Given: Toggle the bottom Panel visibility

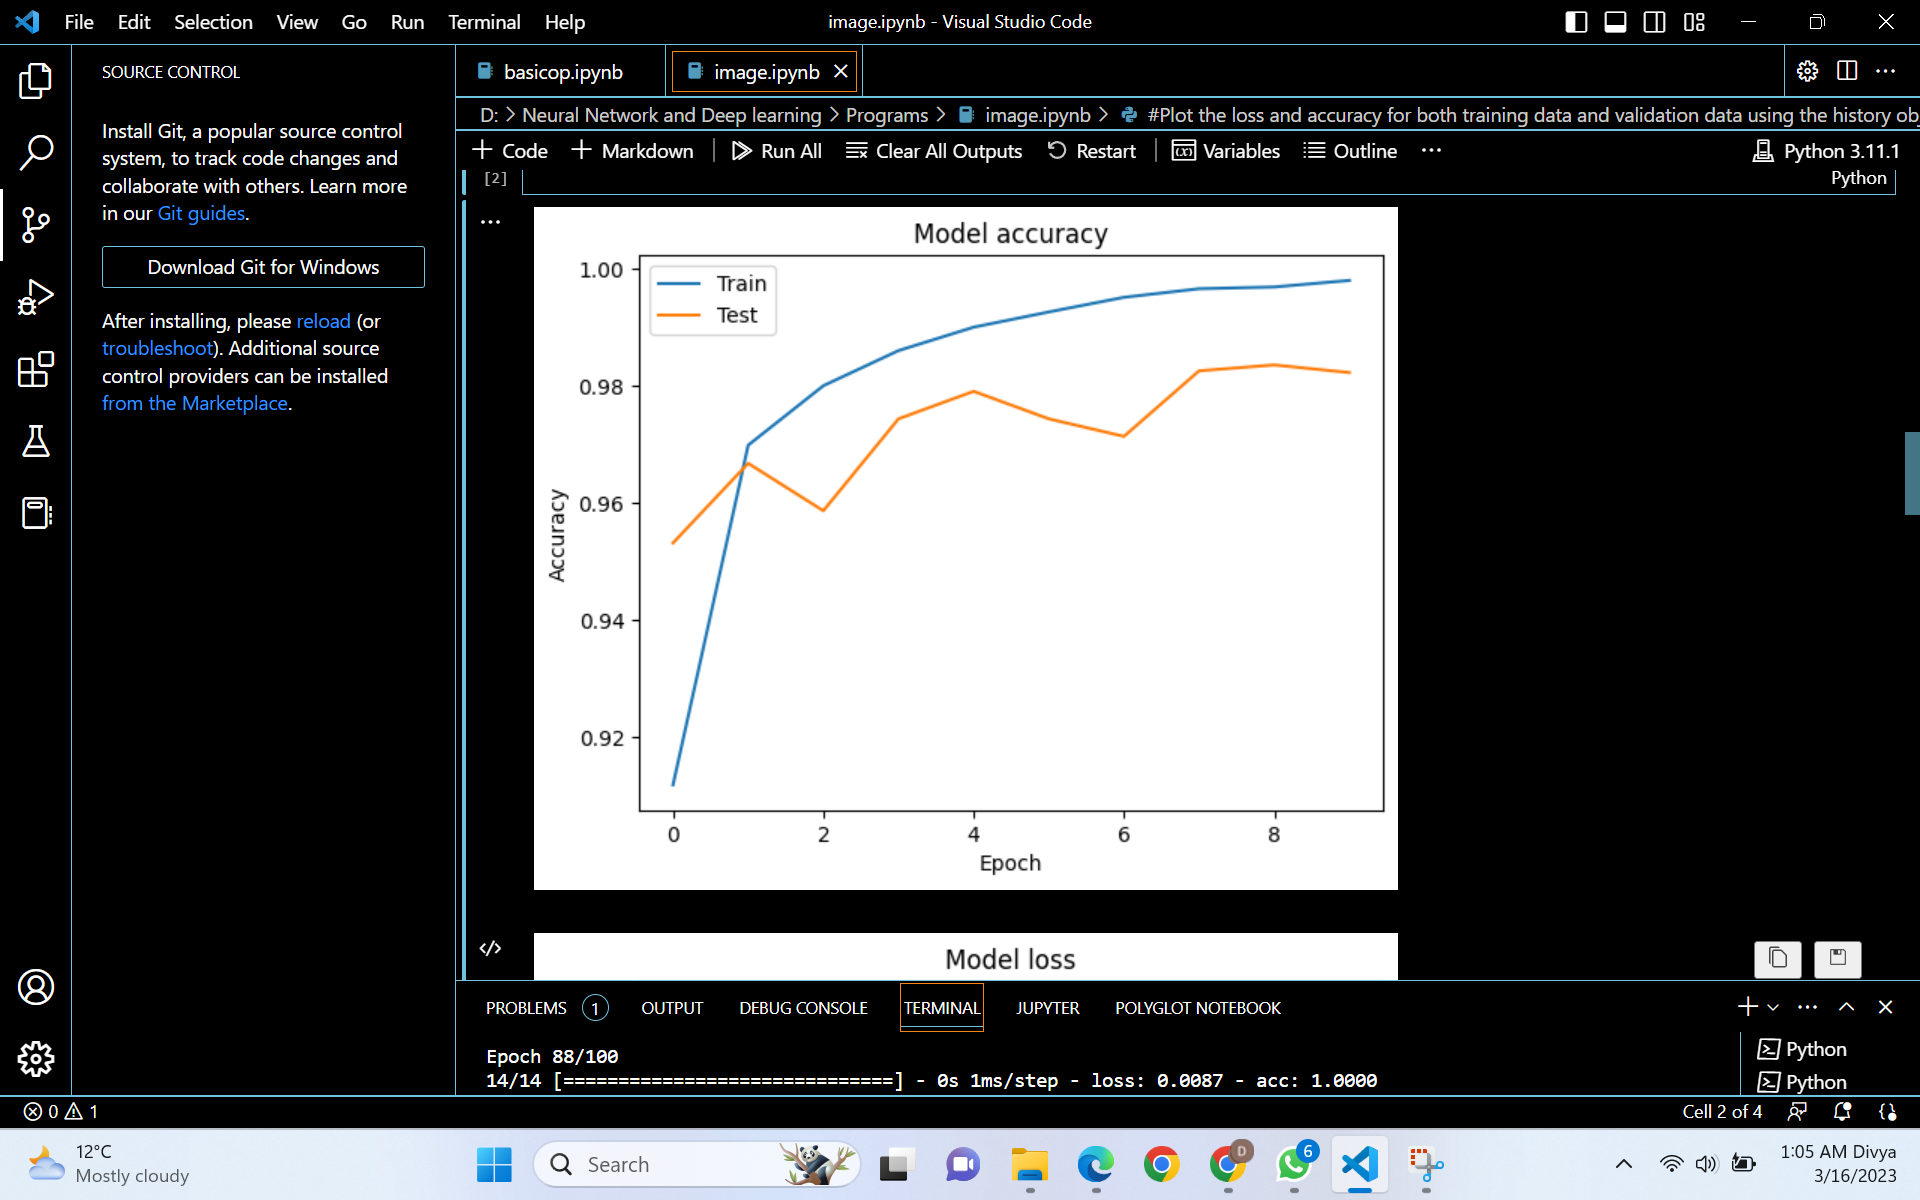Looking at the screenshot, I should tap(1615, 21).
